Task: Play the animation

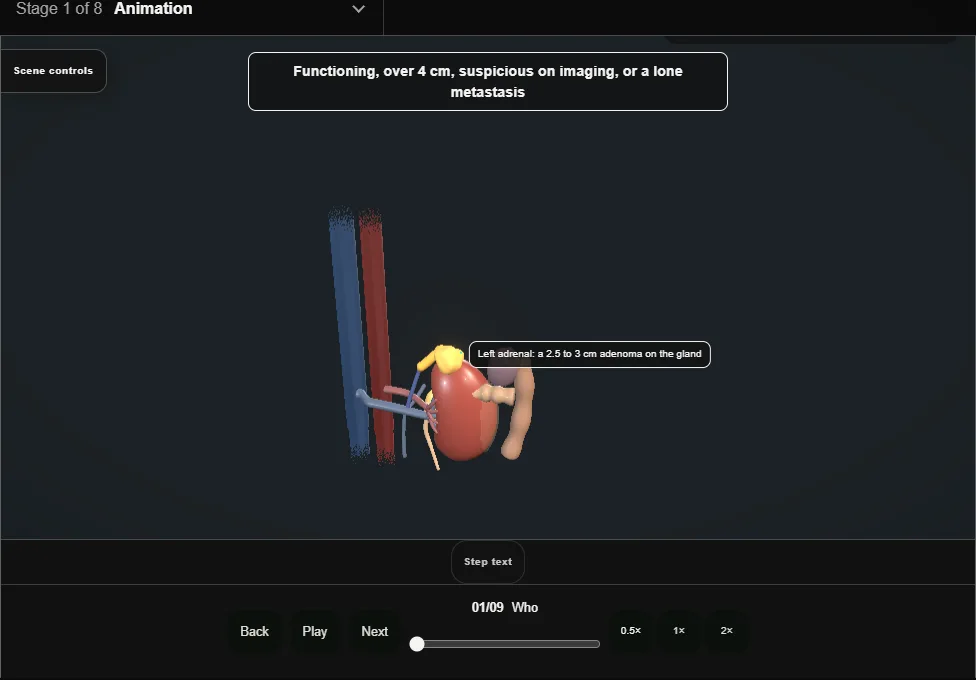Action: [314, 631]
